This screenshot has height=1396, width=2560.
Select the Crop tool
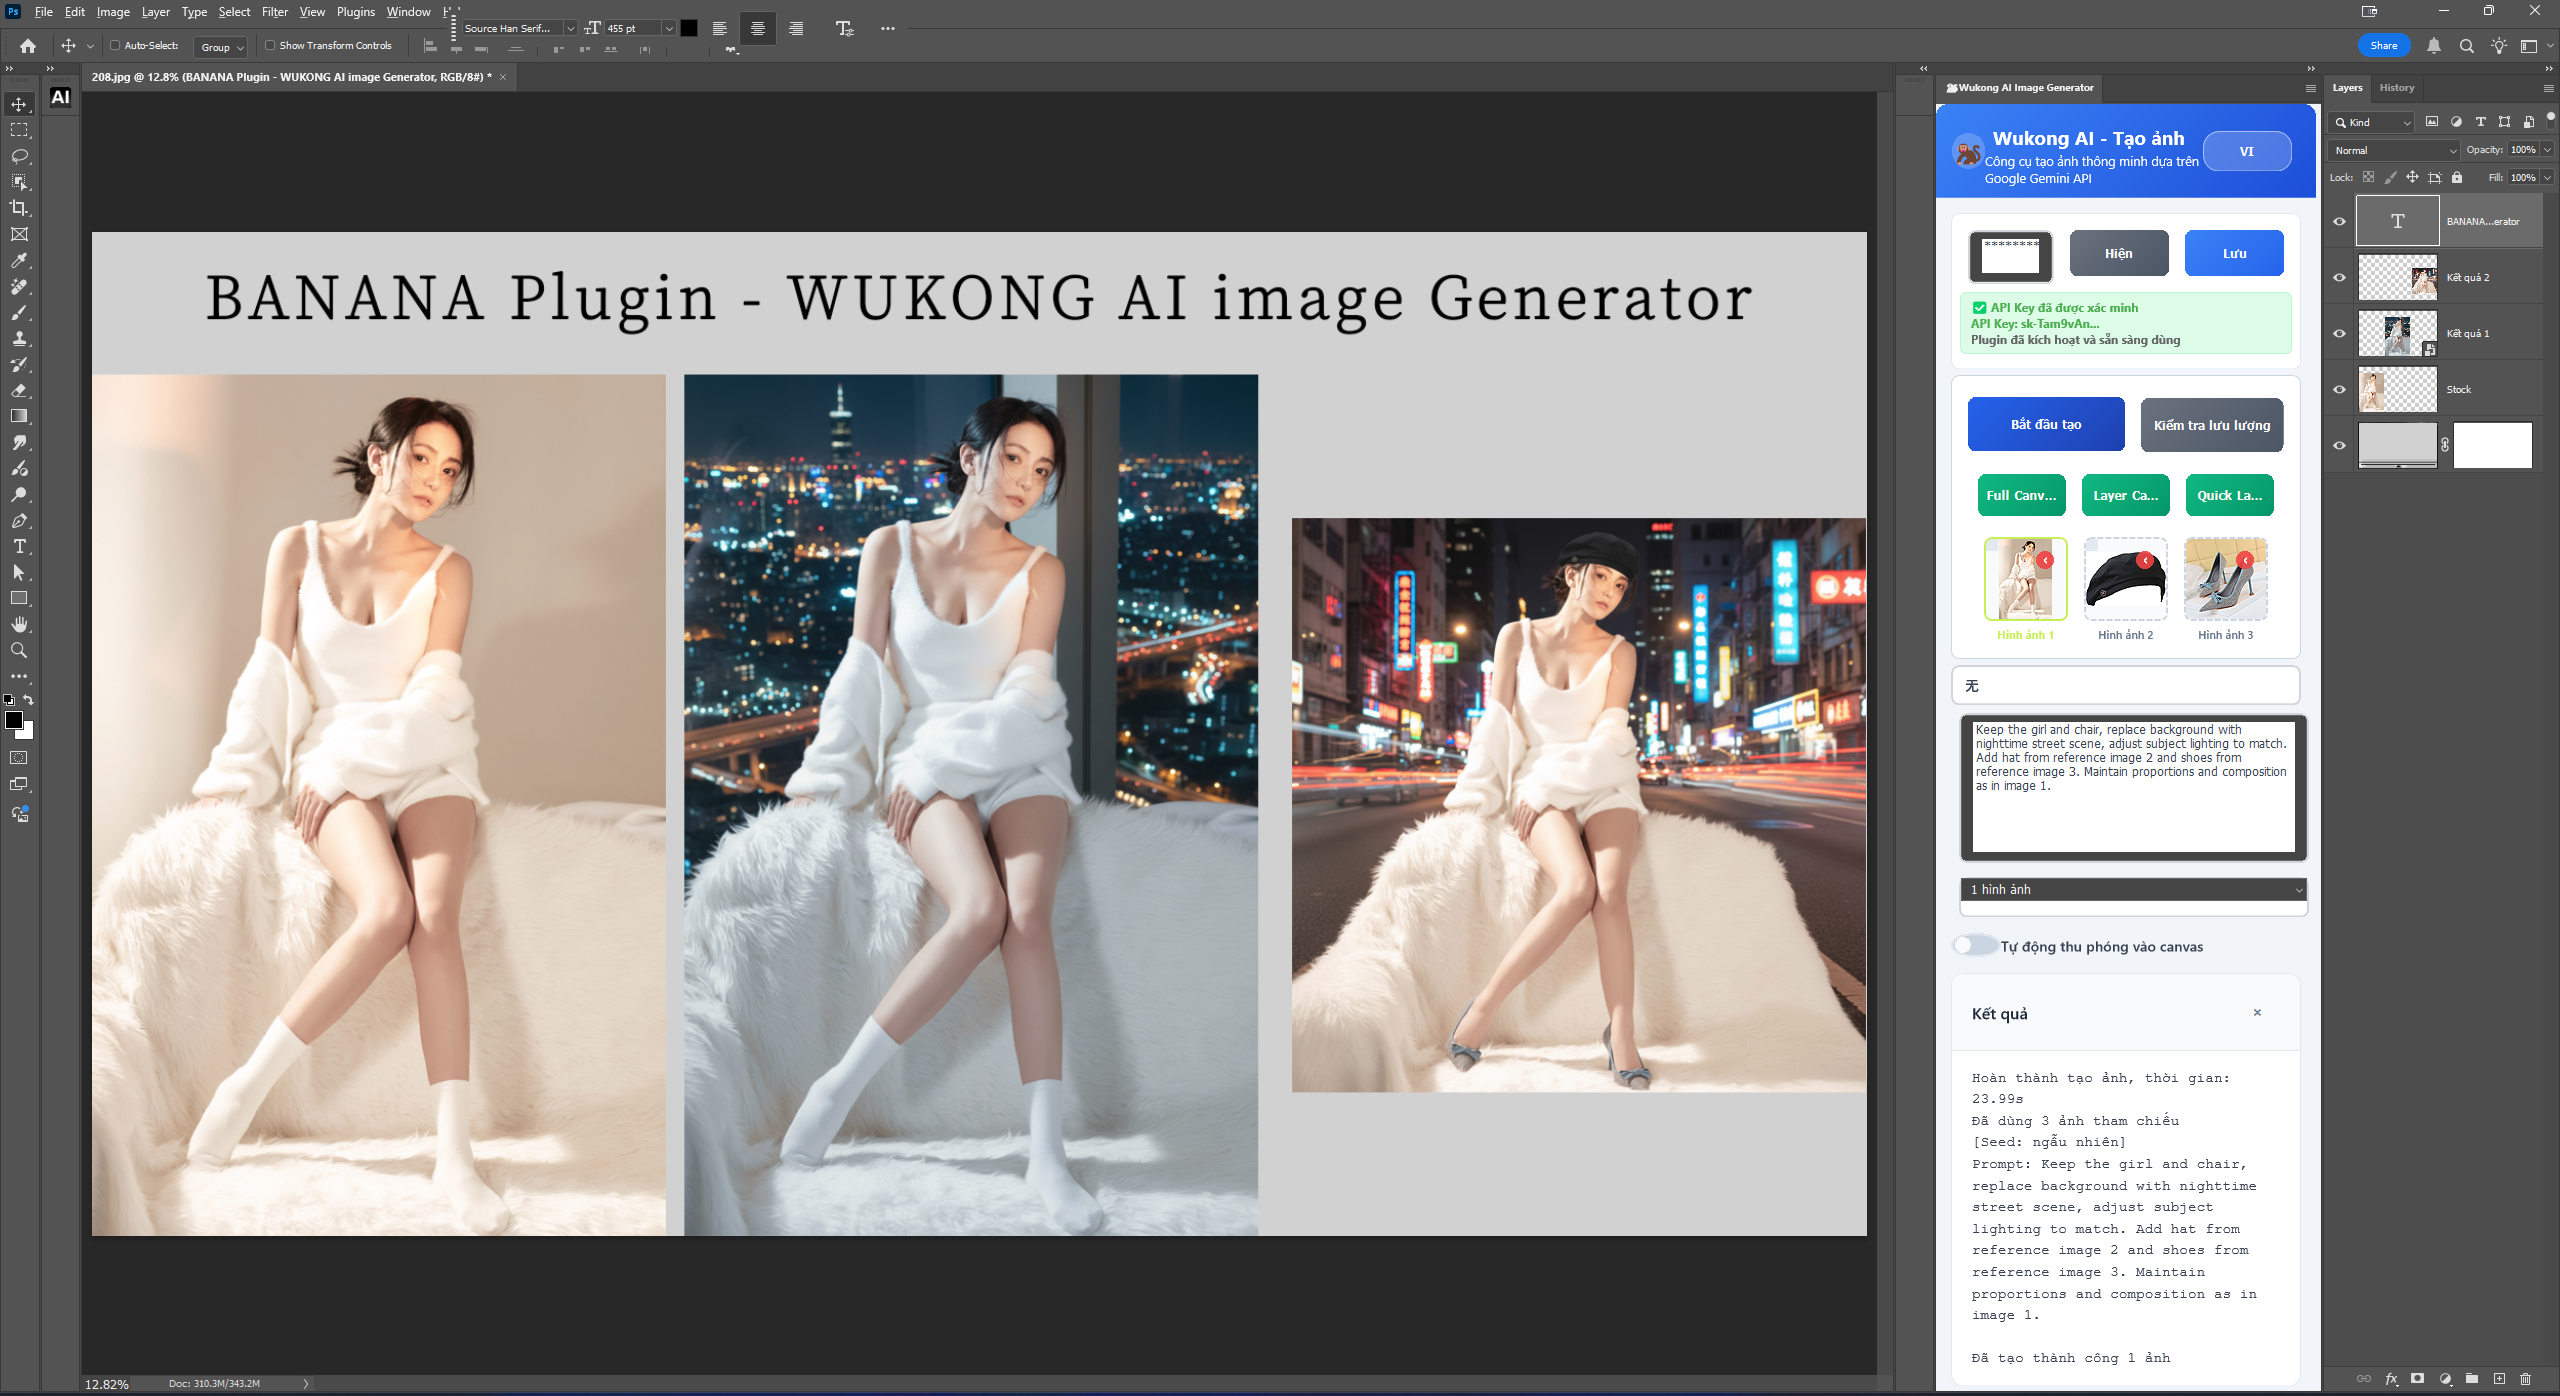point(19,208)
